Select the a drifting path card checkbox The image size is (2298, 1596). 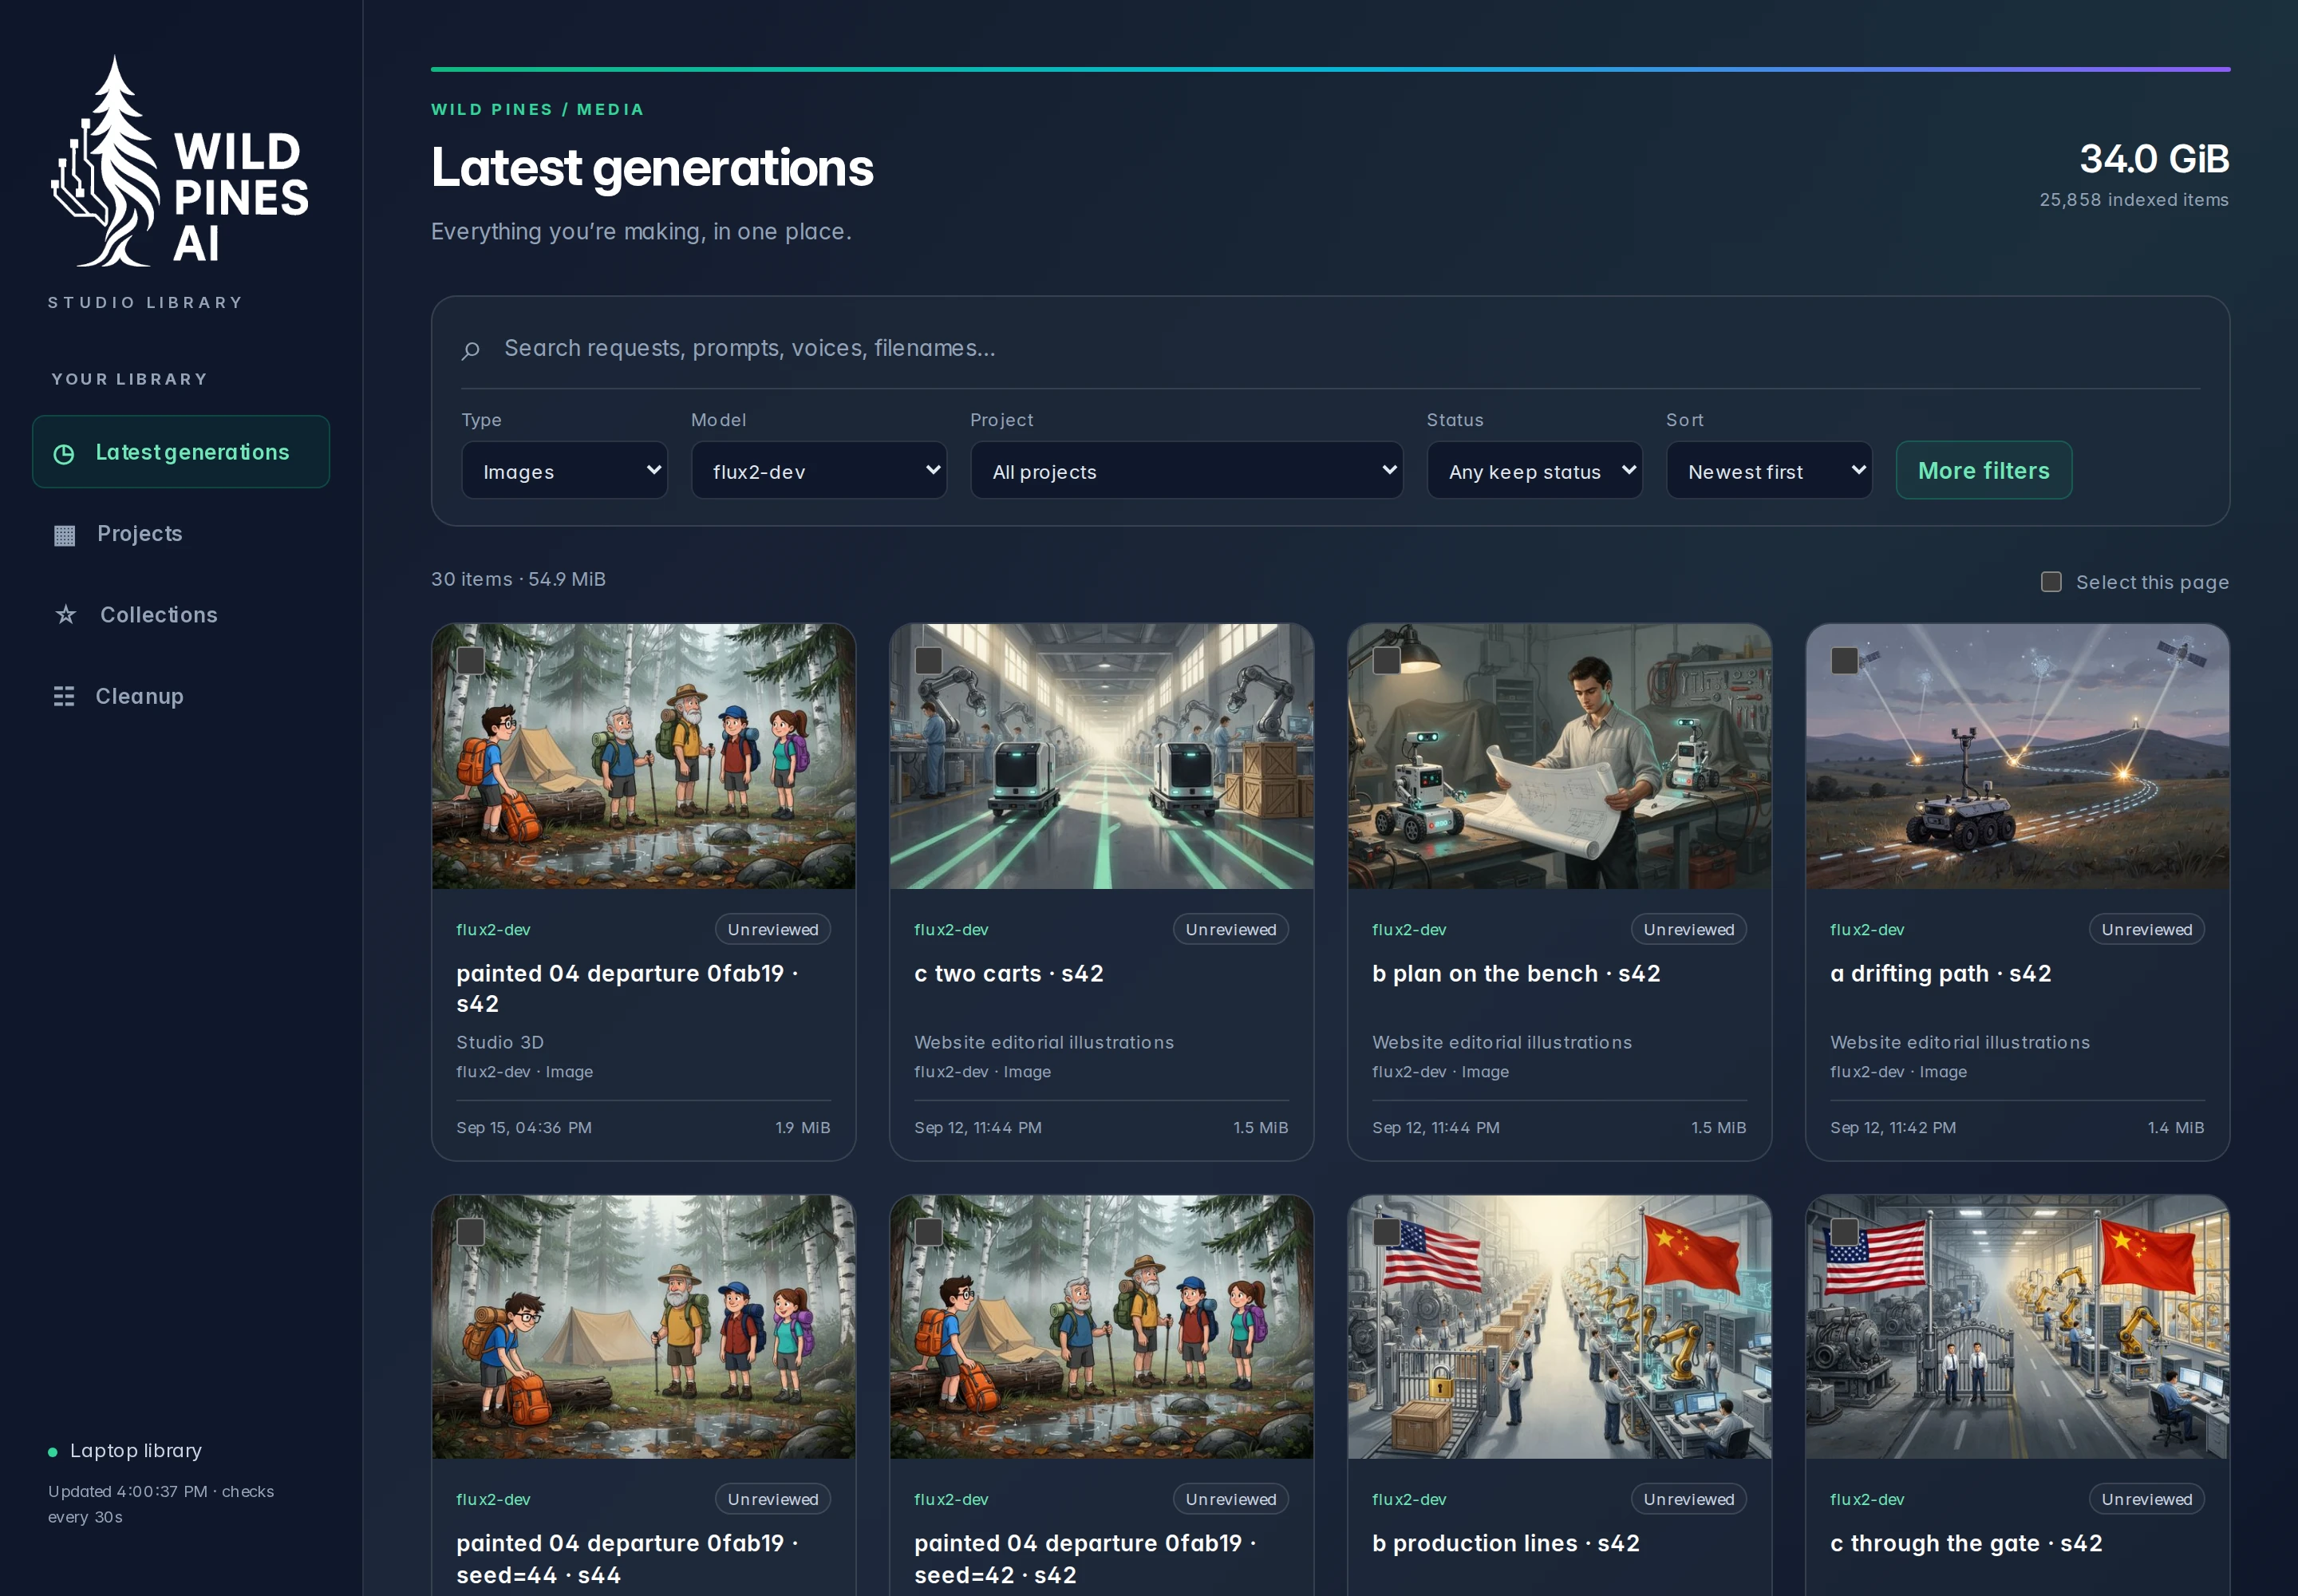[1845, 660]
